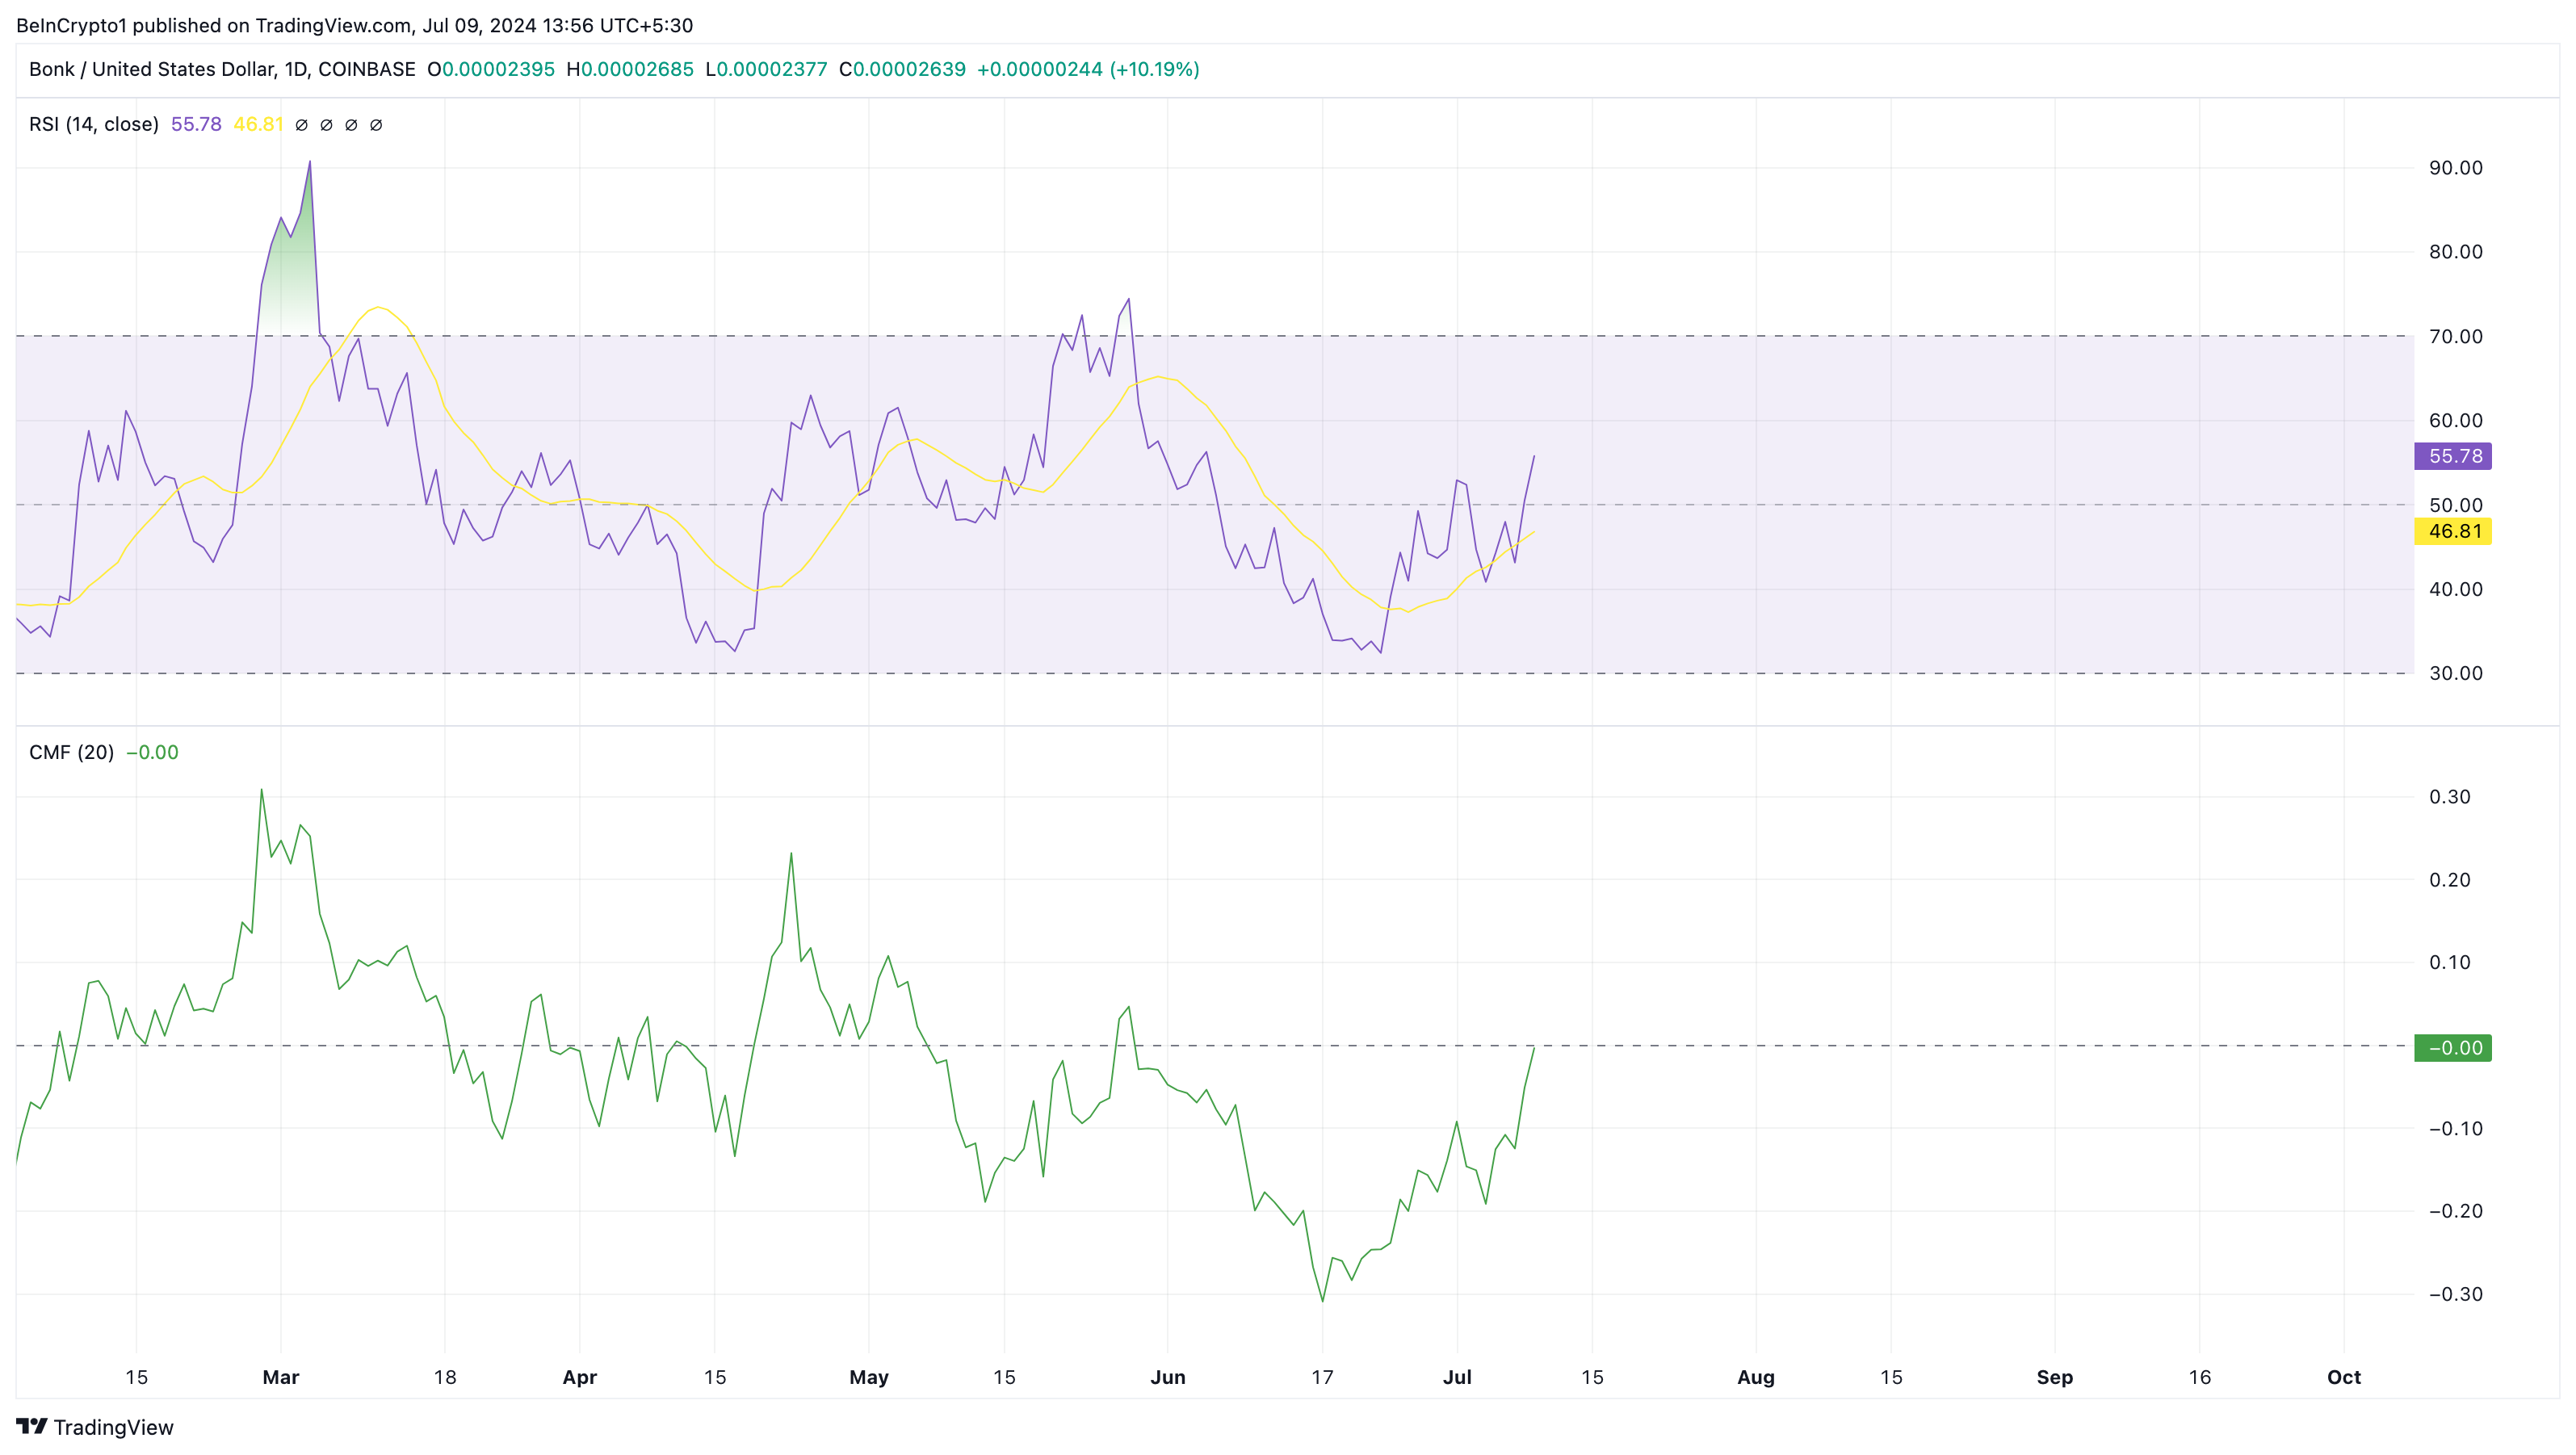Image resolution: width=2576 pixels, height=1455 pixels.
Task: Click the green −0.00 CMF price tag
Action: point(2452,1048)
